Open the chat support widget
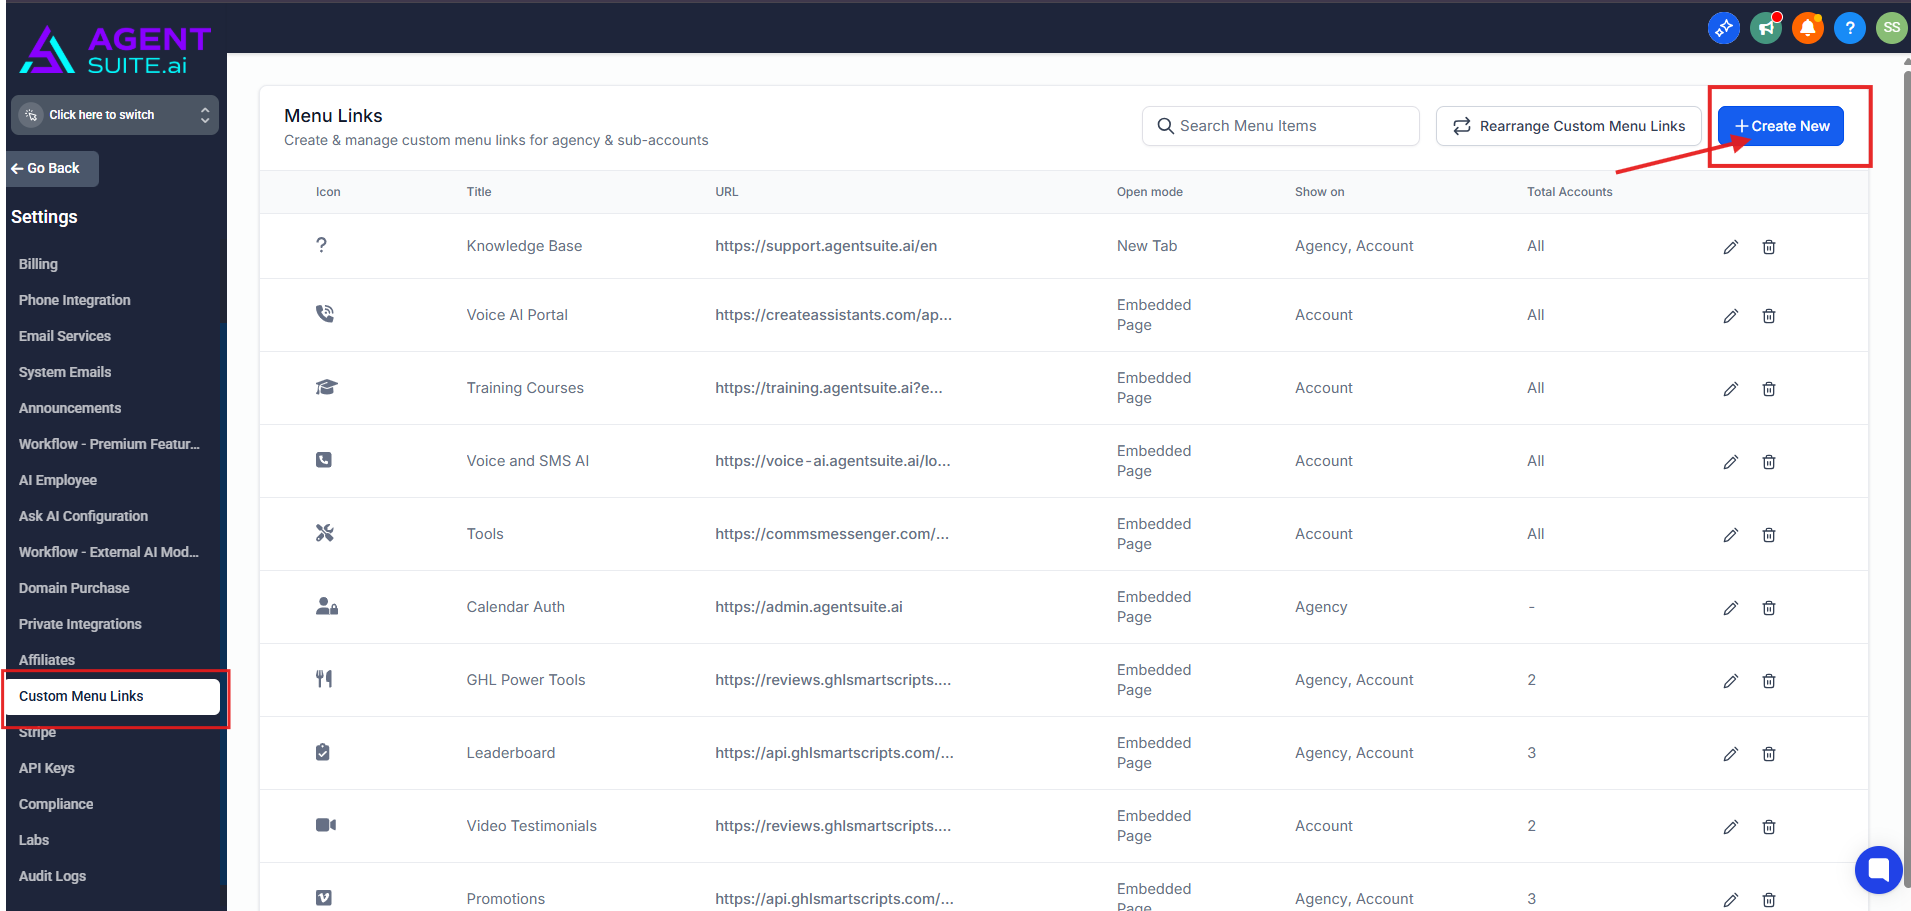 1879,870
